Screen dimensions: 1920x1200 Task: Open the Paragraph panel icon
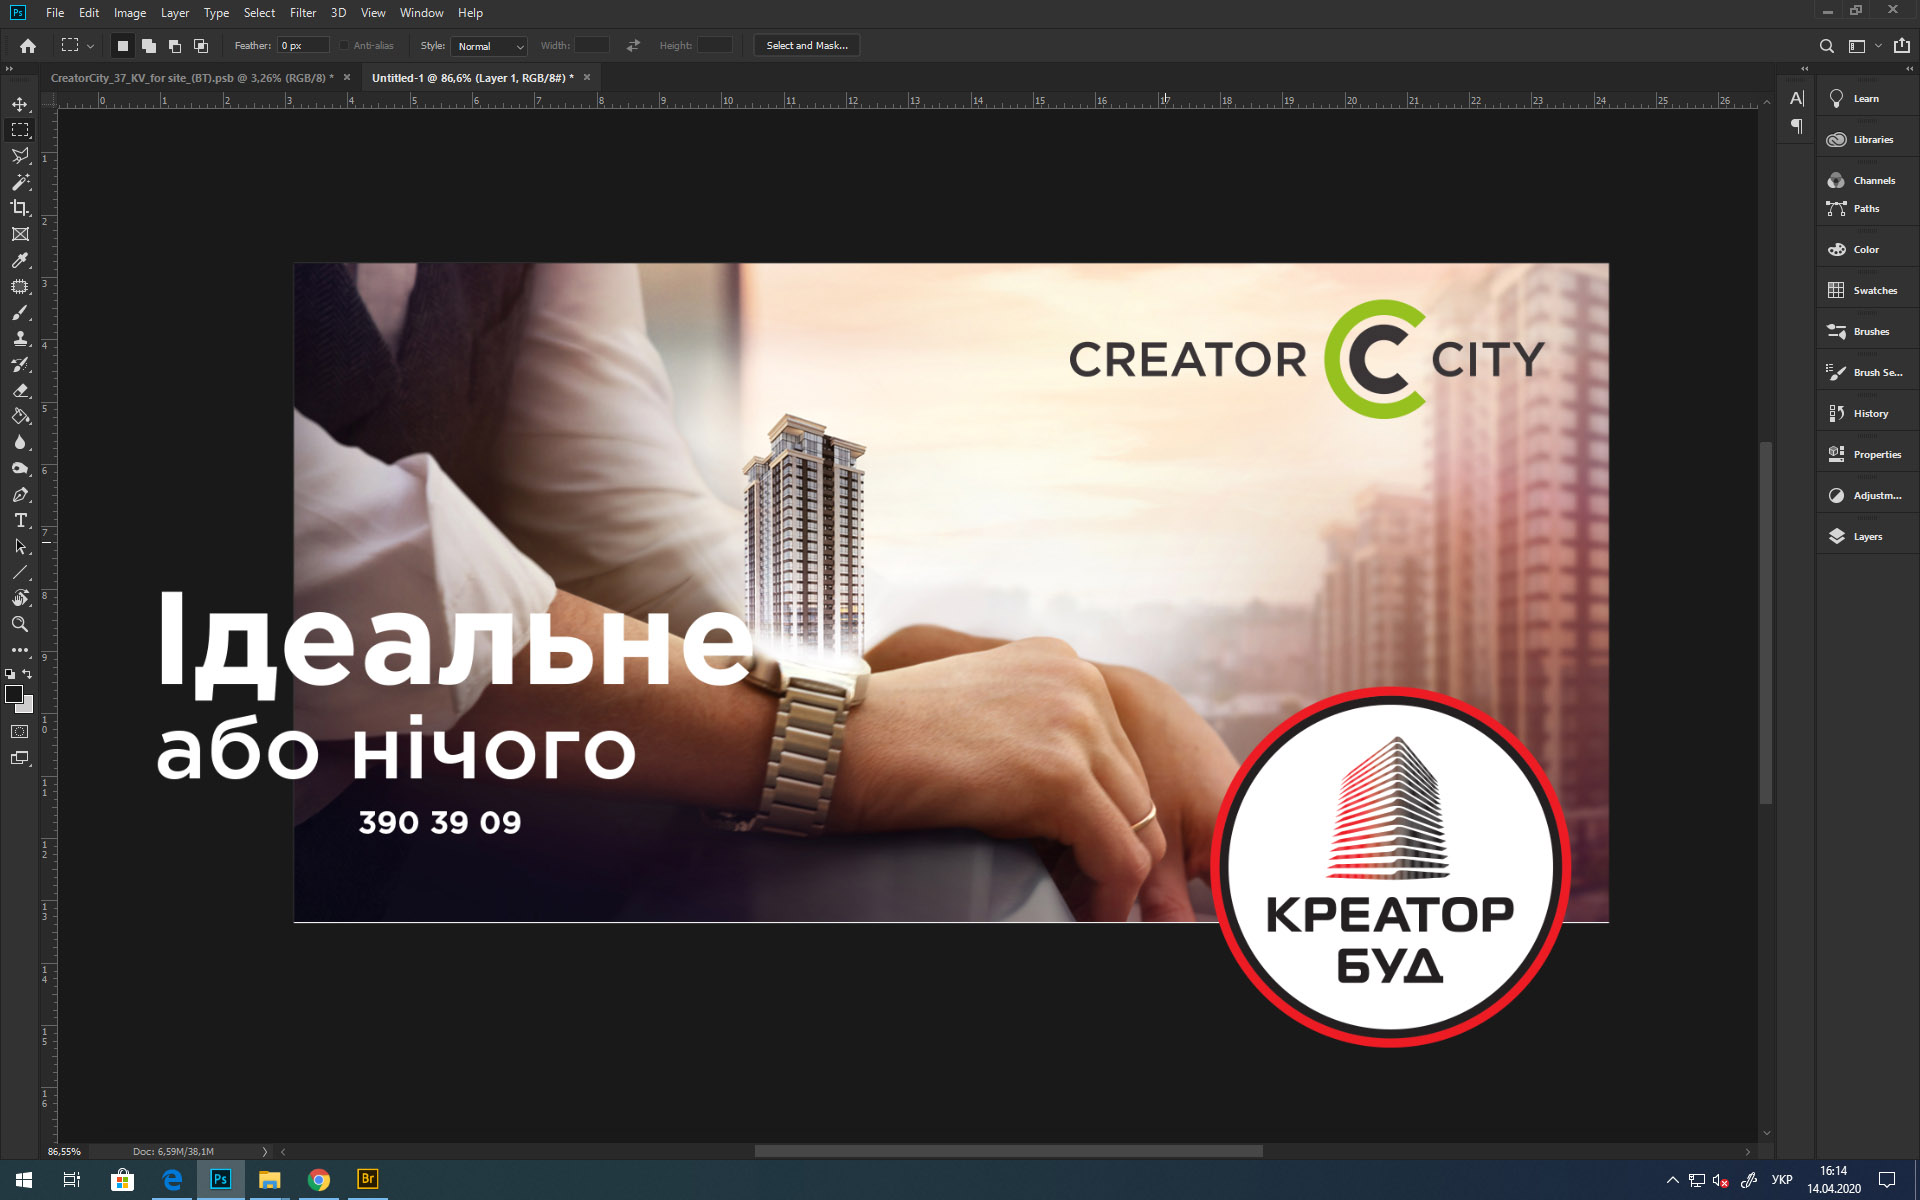click(1797, 126)
